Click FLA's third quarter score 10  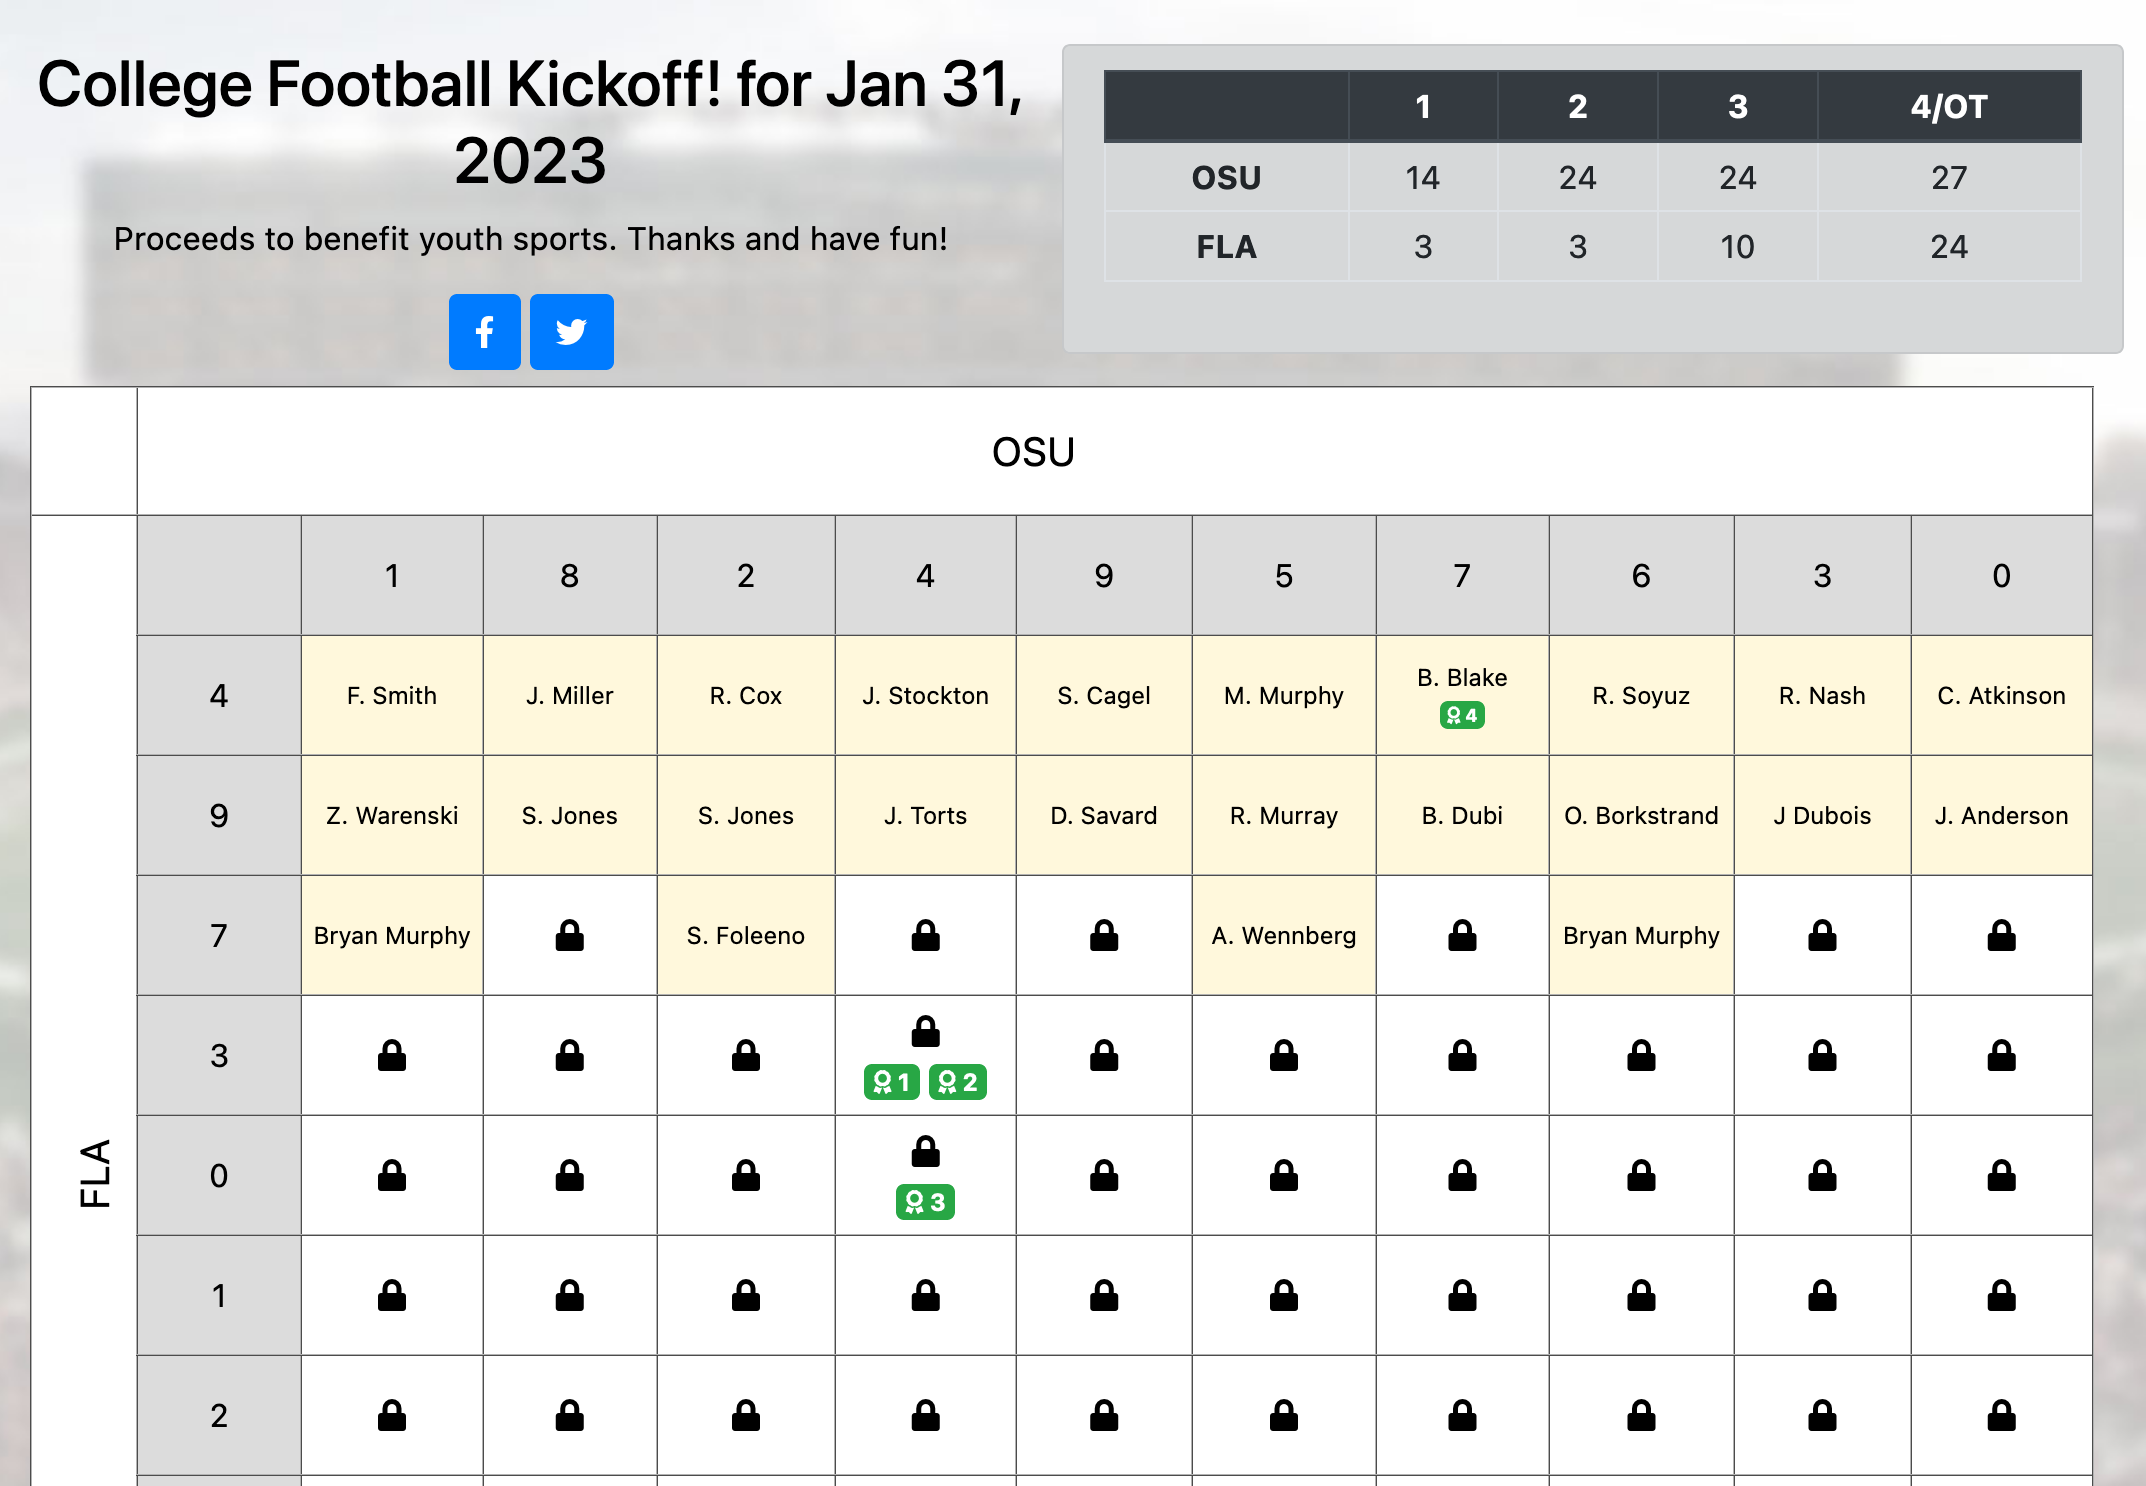click(1738, 247)
